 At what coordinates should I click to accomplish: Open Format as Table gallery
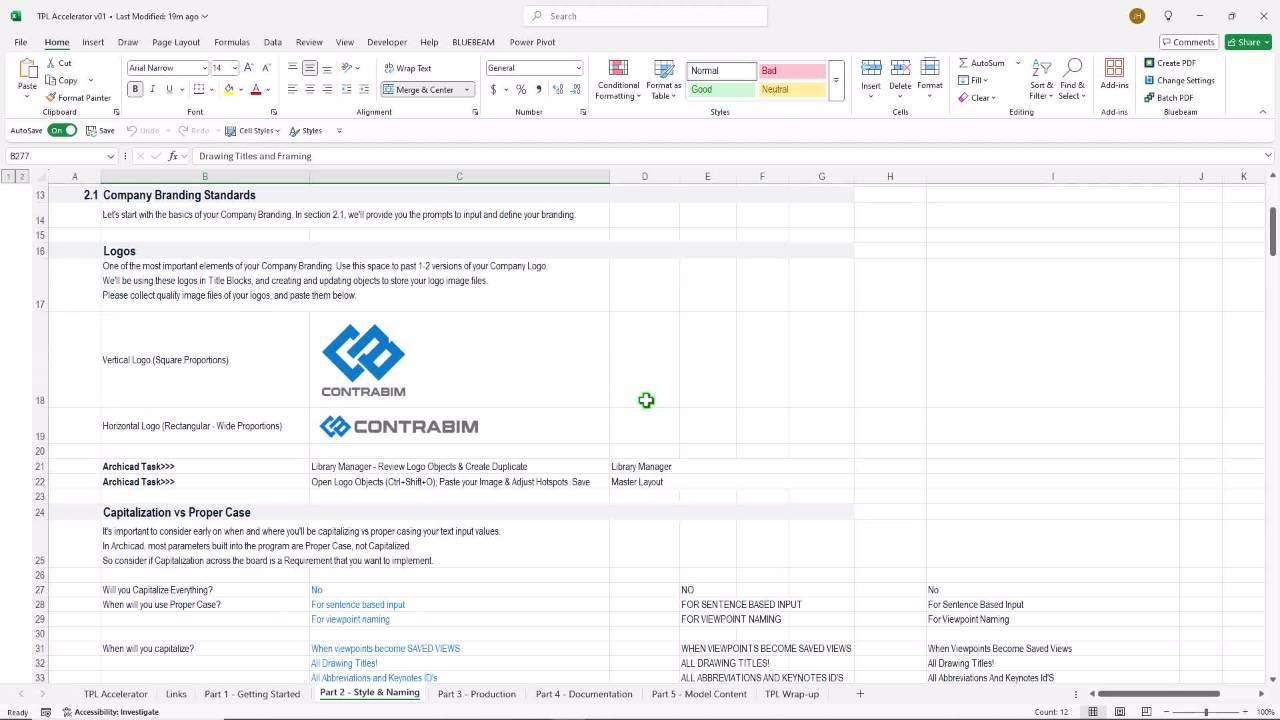coord(664,80)
